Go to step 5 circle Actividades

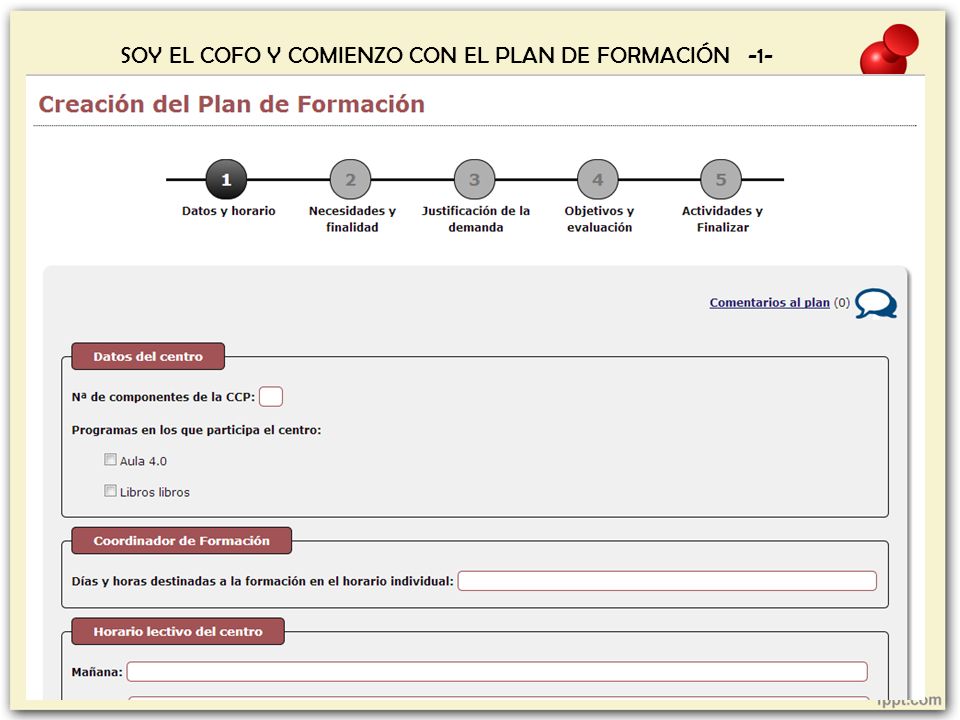(721, 179)
